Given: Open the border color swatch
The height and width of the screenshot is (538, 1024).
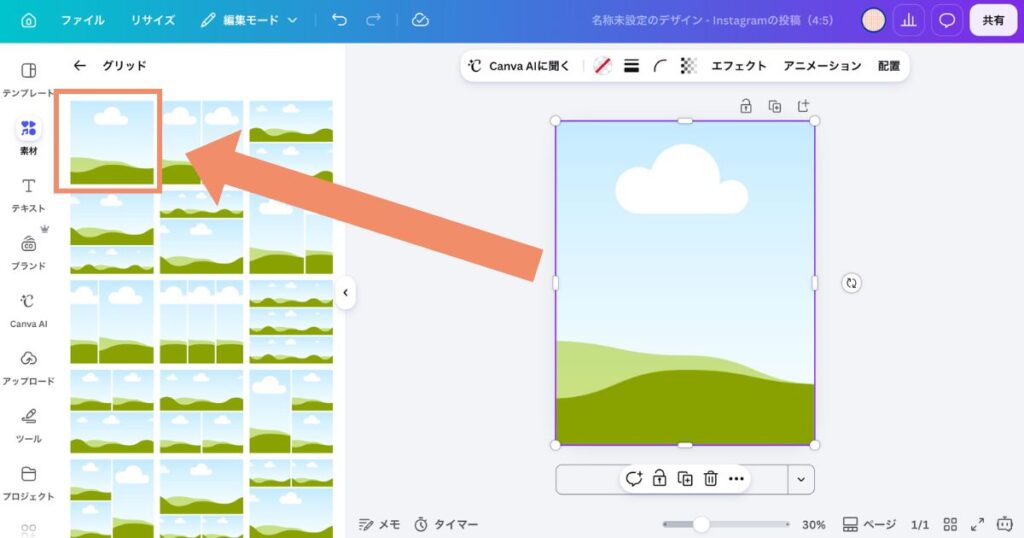Looking at the screenshot, I should pyautogui.click(x=602, y=66).
